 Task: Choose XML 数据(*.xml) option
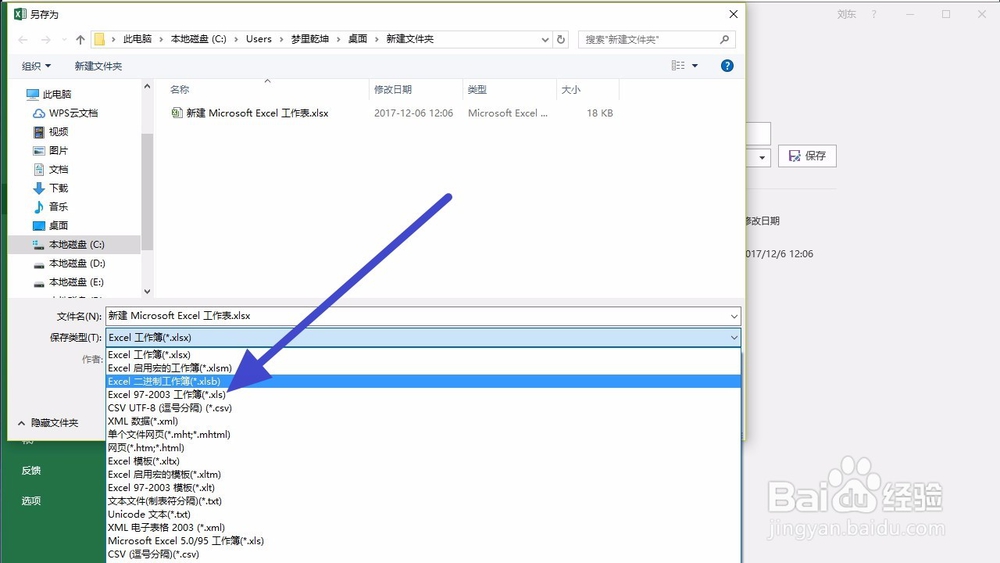pos(423,421)
